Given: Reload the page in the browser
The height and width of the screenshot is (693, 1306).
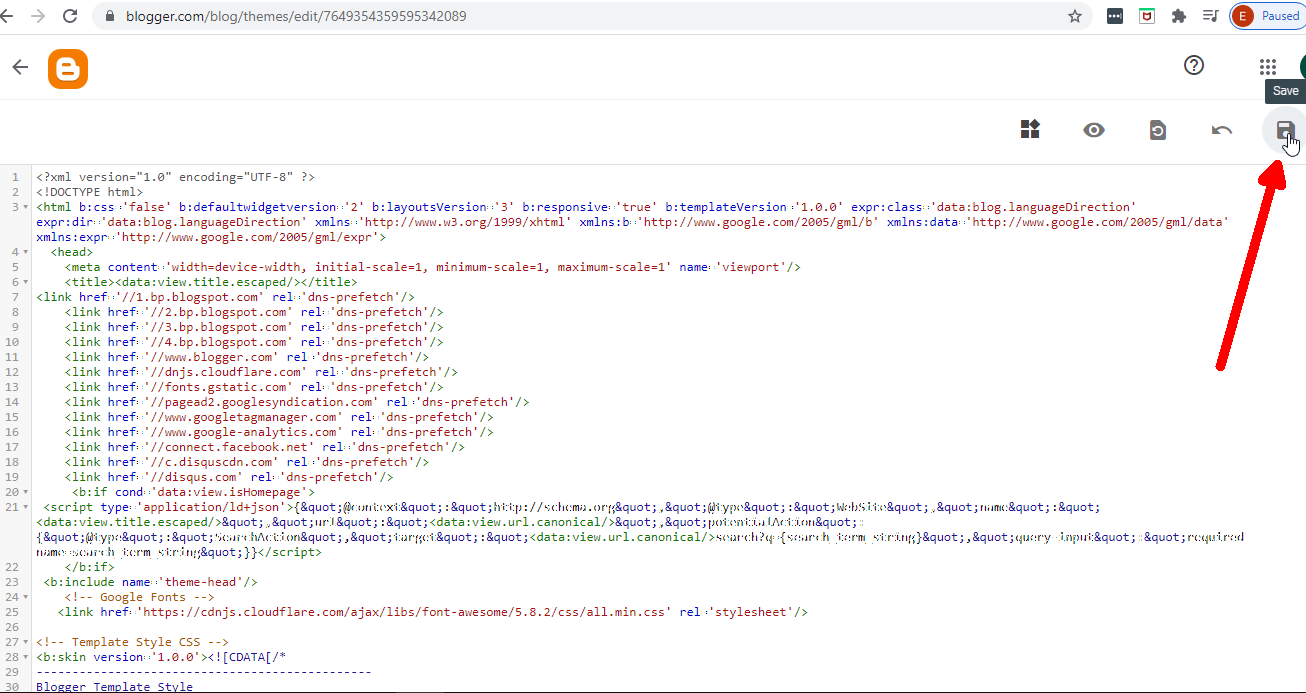Looking at the screenshot, I should [x=70, y=16].
